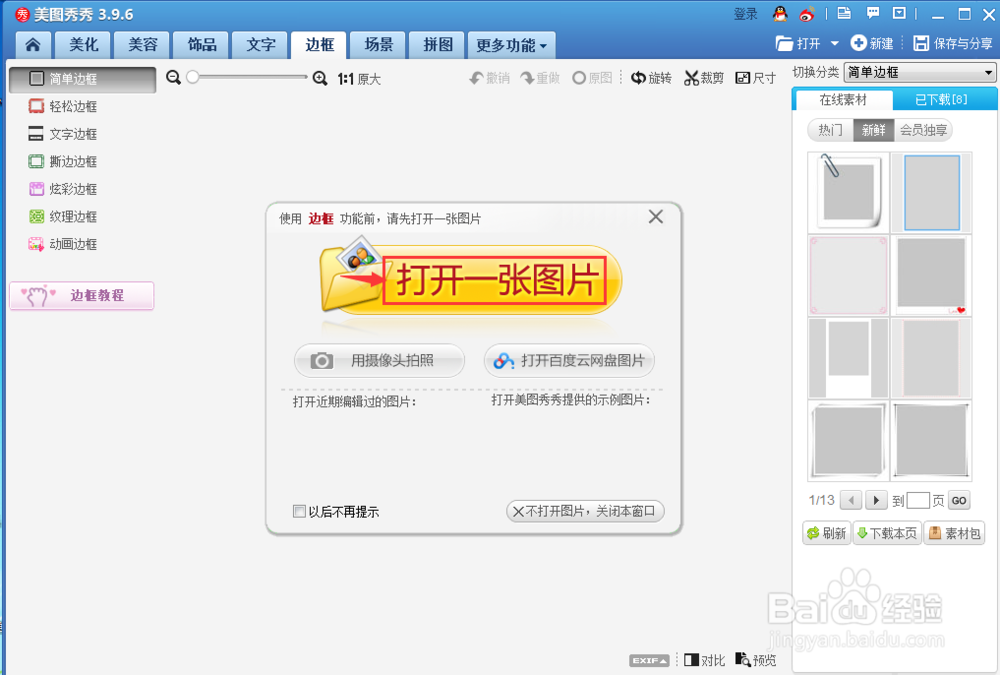Check the 以后不再提示 checkbox
The height and width of the screenshot is (675, 1000).
(299, 511)
